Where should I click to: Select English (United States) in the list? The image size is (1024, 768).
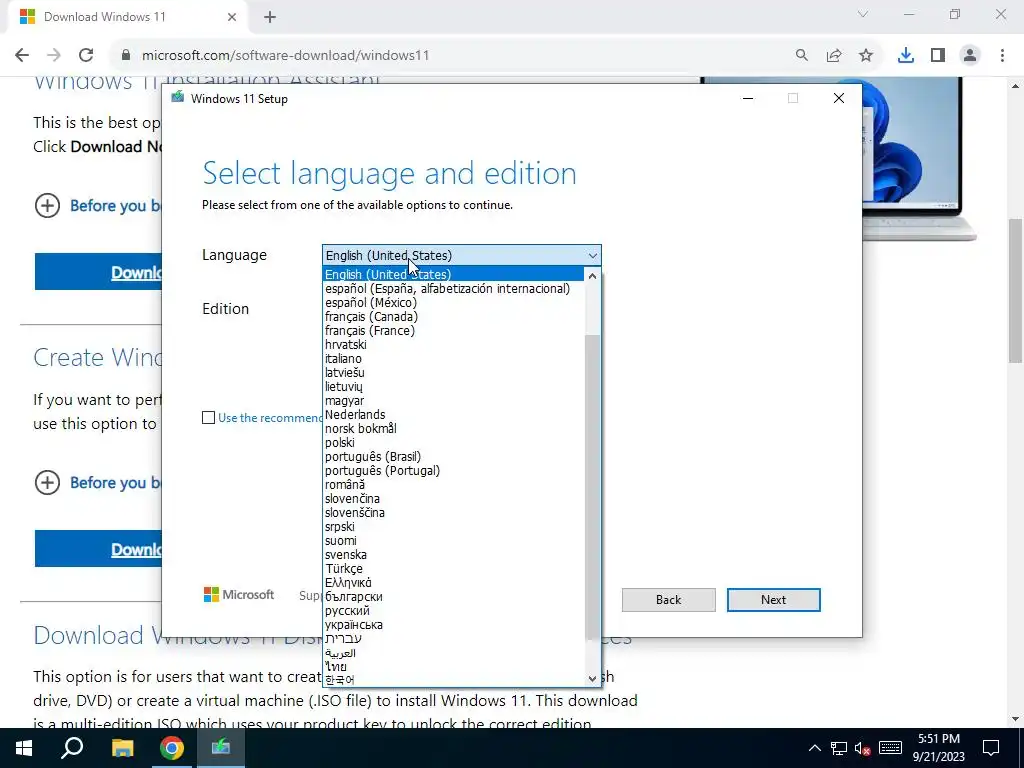[x=453, y=274]
